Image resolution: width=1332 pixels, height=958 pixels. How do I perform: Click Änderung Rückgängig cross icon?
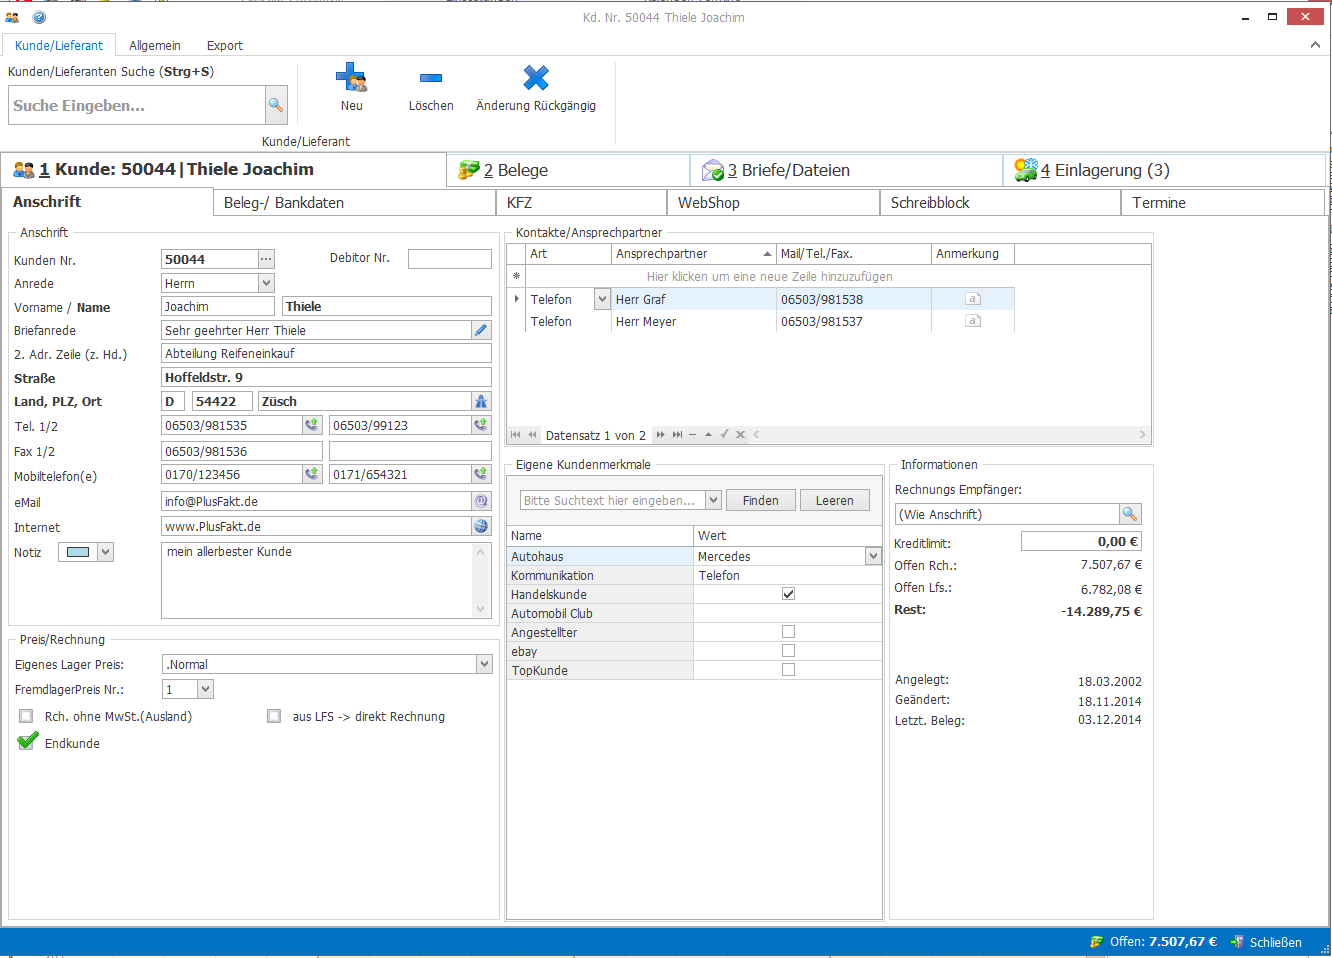point(536,78)
